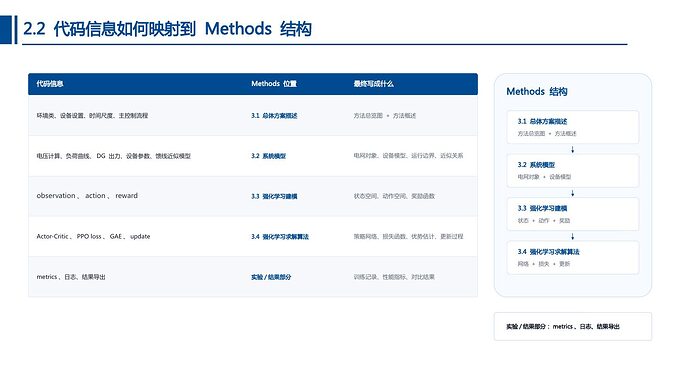Click '3.4 强化学习求解算法' in the table
The height and width of the screenshot is (388, 690).
(280, 237)
